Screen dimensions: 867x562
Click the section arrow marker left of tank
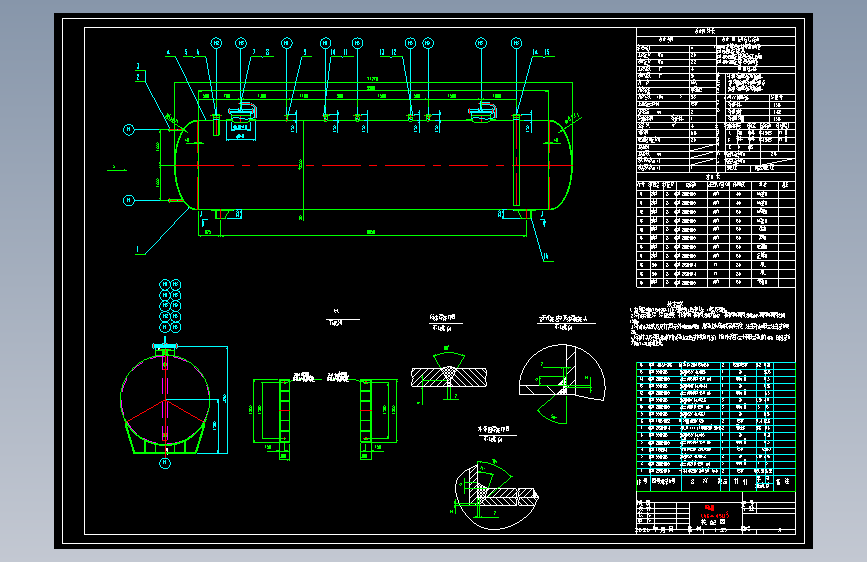pos(116,168)
